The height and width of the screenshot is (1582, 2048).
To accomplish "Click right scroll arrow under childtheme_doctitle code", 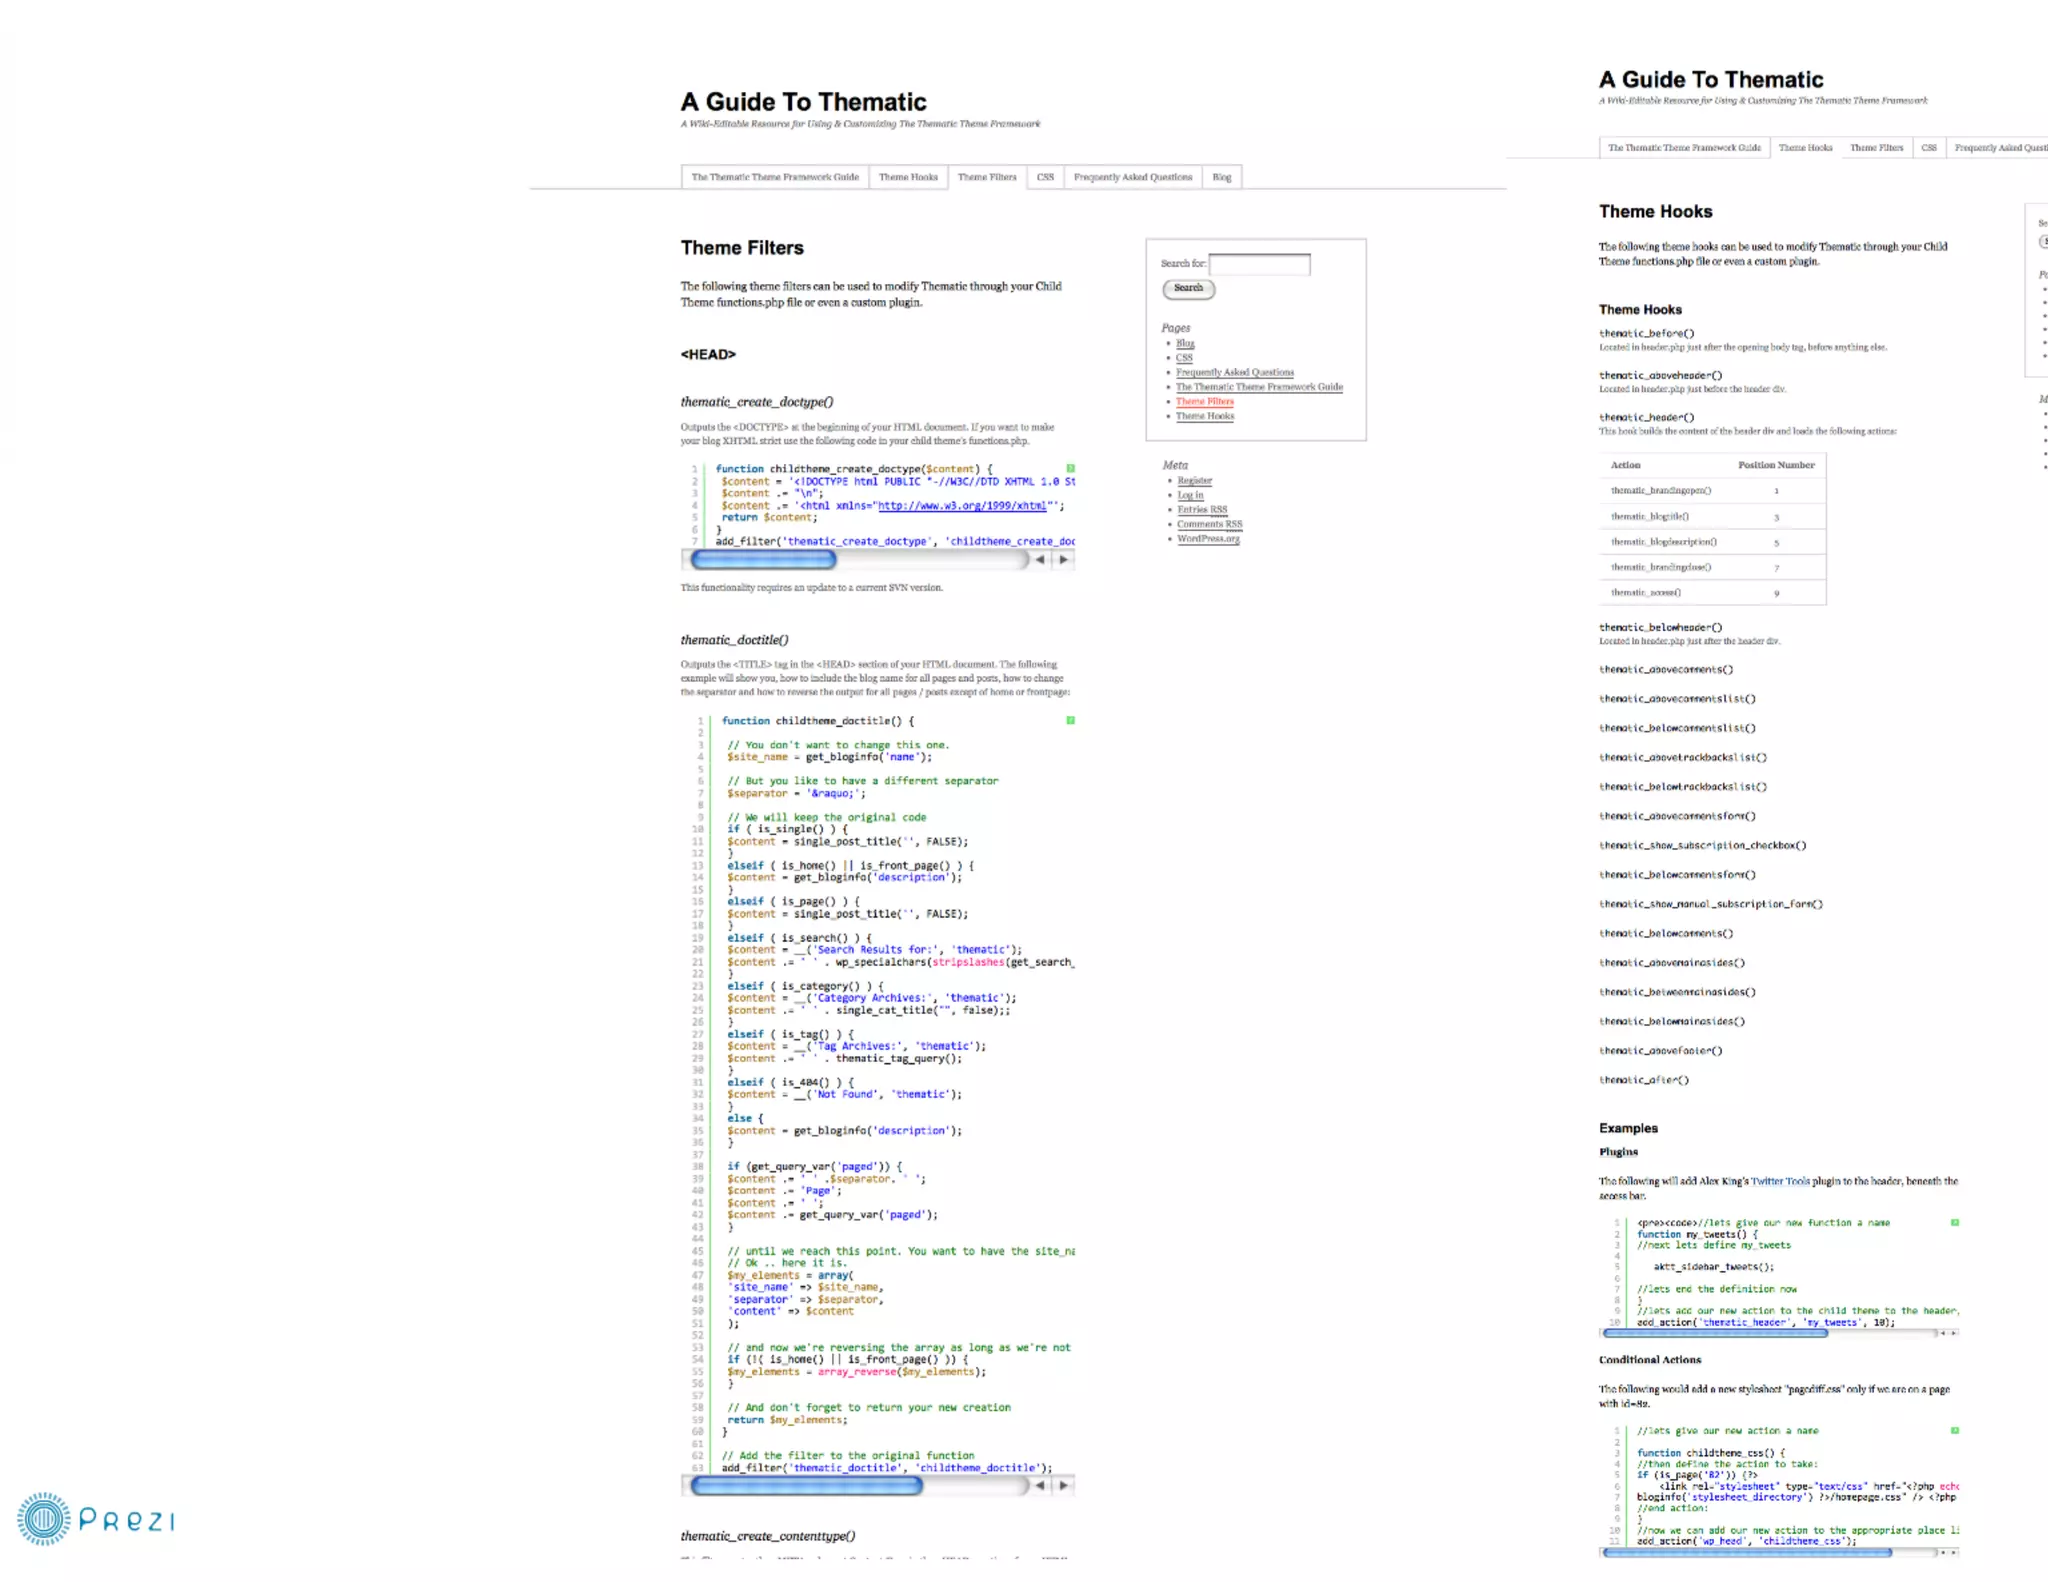I will click(x=1063, y=1486).
